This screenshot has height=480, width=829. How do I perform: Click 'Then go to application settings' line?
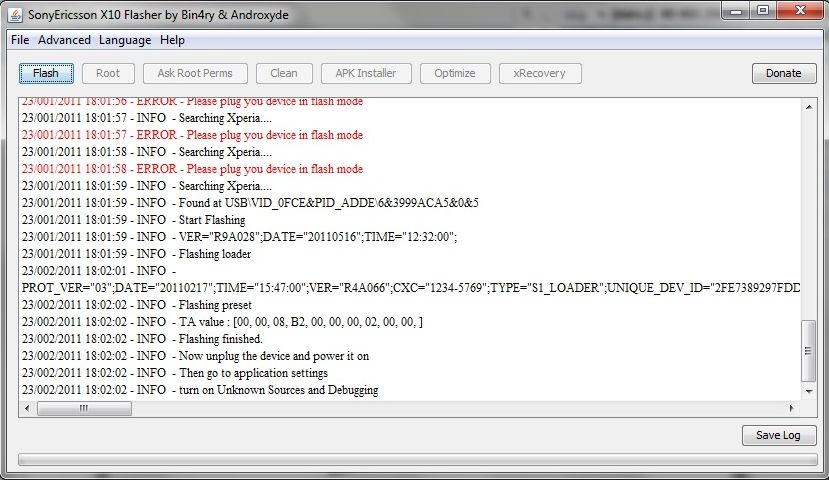click(x=174, y=373)
